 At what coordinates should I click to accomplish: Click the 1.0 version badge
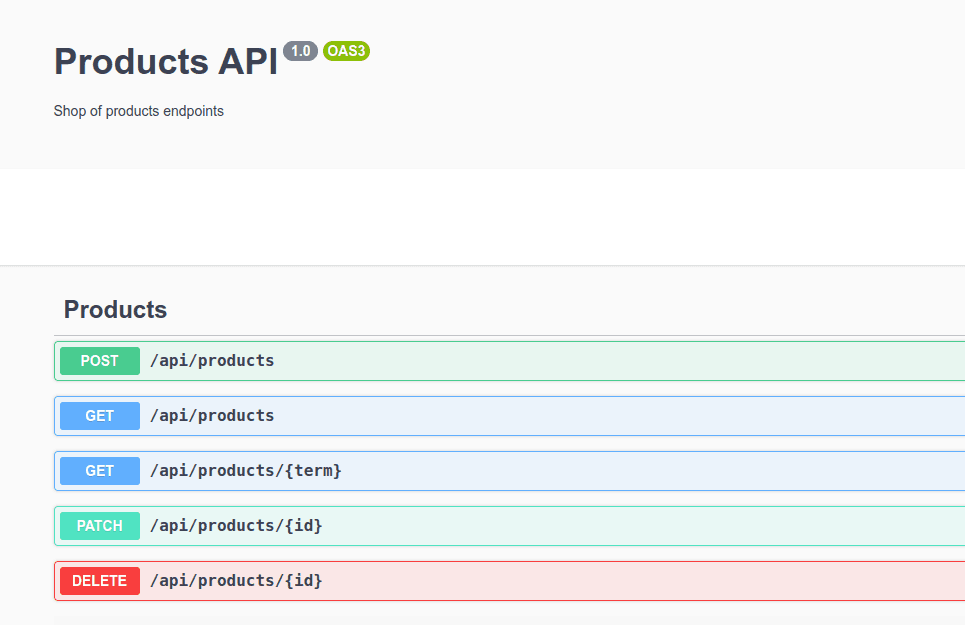point(300,51)
